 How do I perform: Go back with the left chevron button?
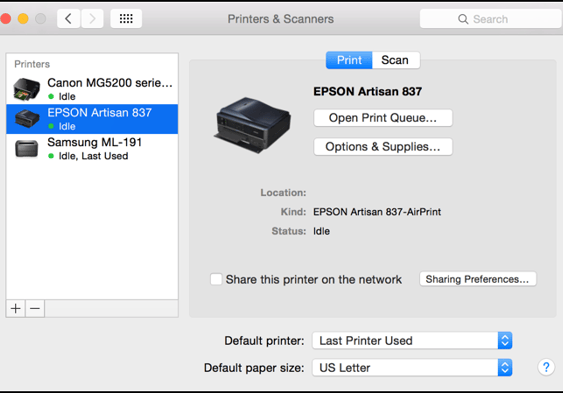coord(69,19)
